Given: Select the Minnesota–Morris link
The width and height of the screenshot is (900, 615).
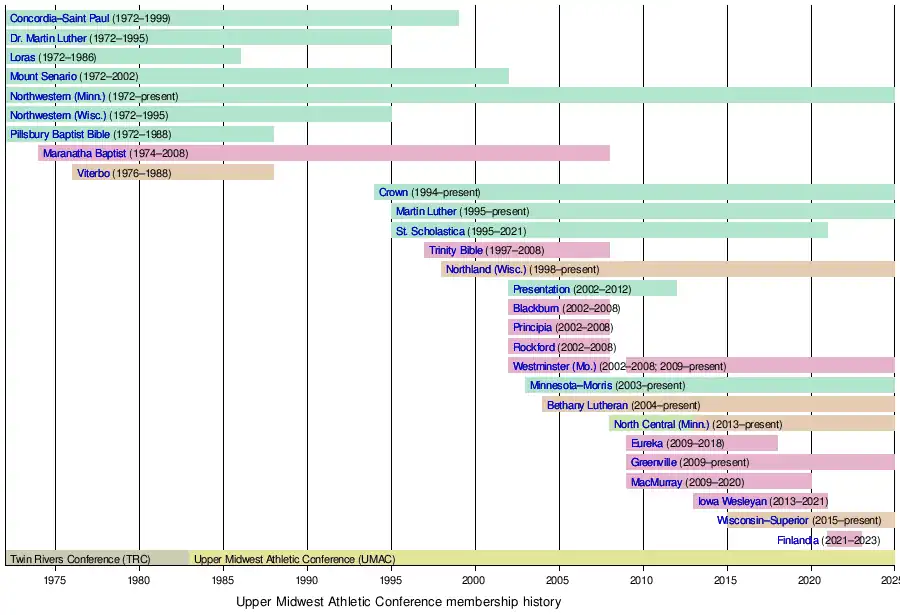Looking at the screenshot, I should tap(564, 386).
